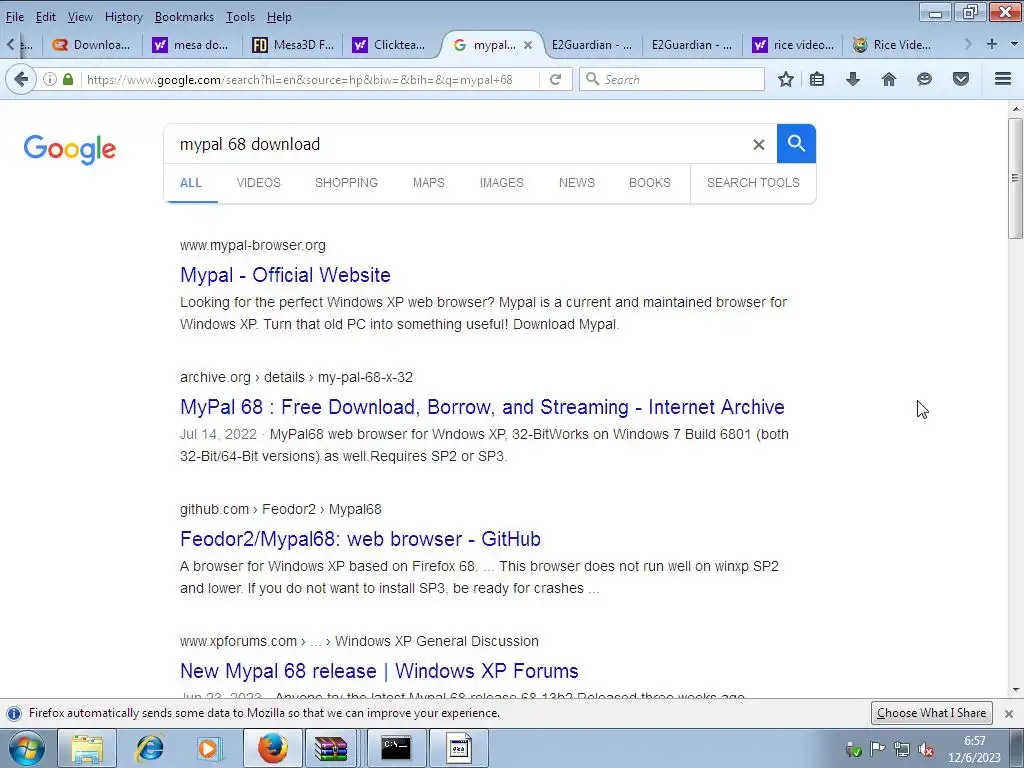The height and width of the screenshot is (768, 1024).
Task: Click the muted volume tray icon
Action: click(x=925, y=750)
